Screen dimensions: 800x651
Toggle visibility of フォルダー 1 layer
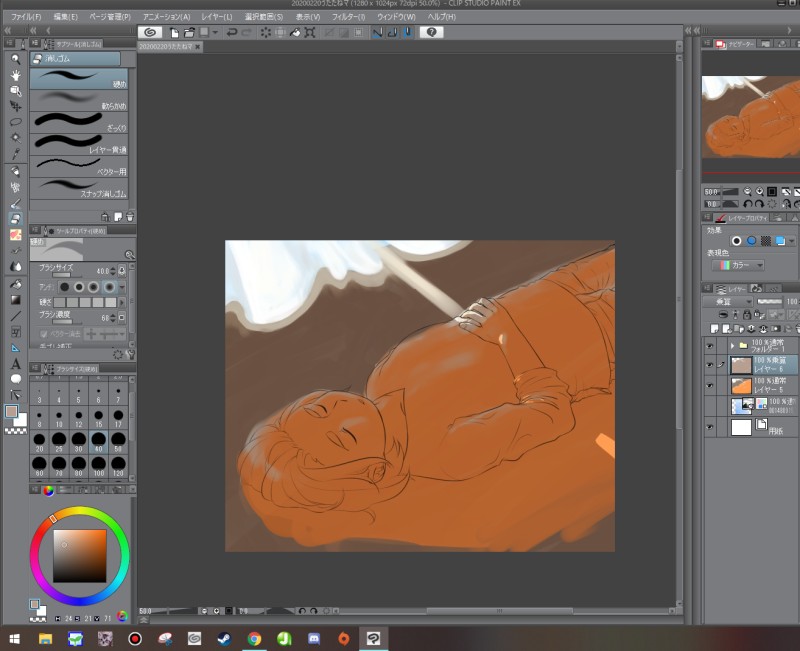pyautogui.click(x=710, y=346)
